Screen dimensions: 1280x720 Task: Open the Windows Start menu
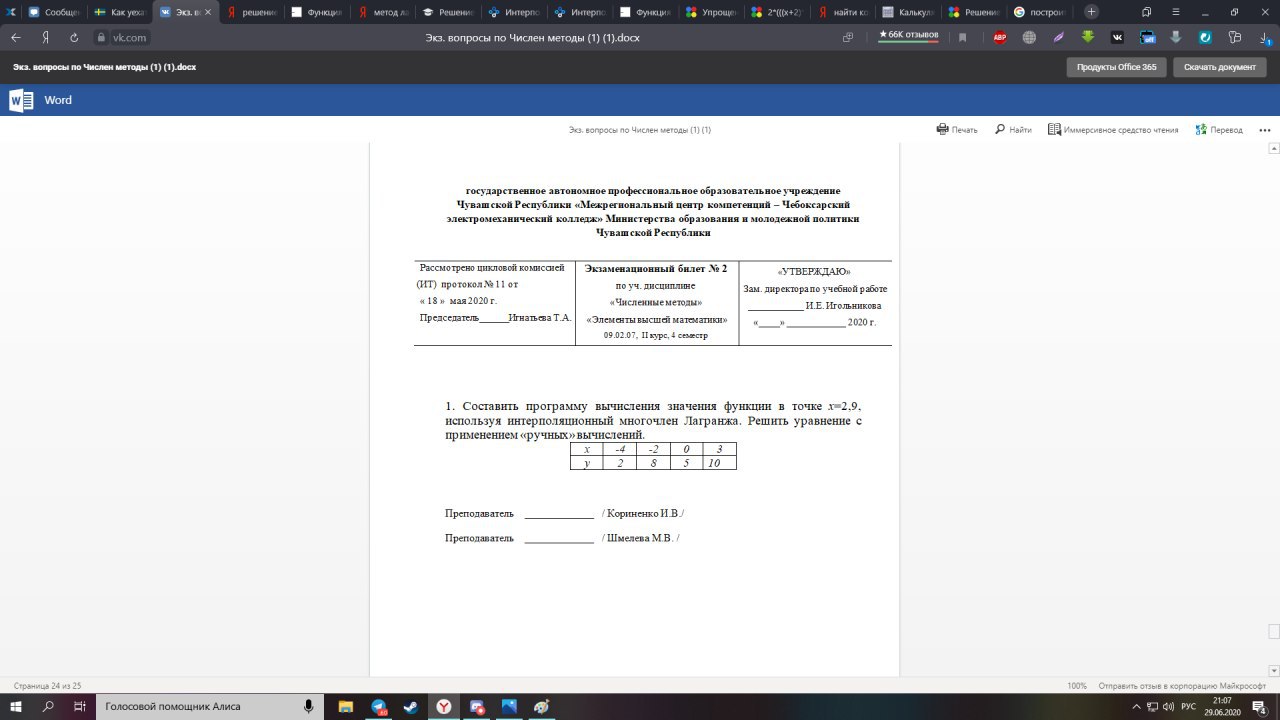pyautogui.click(x=16, y=706)
